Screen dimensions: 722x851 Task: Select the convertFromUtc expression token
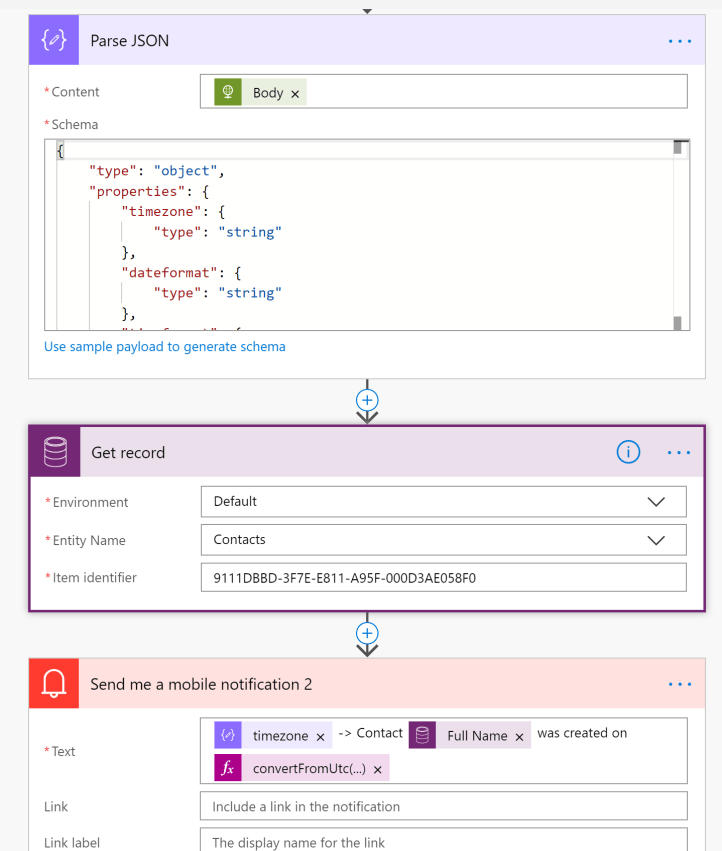click(x=308, y=769)
